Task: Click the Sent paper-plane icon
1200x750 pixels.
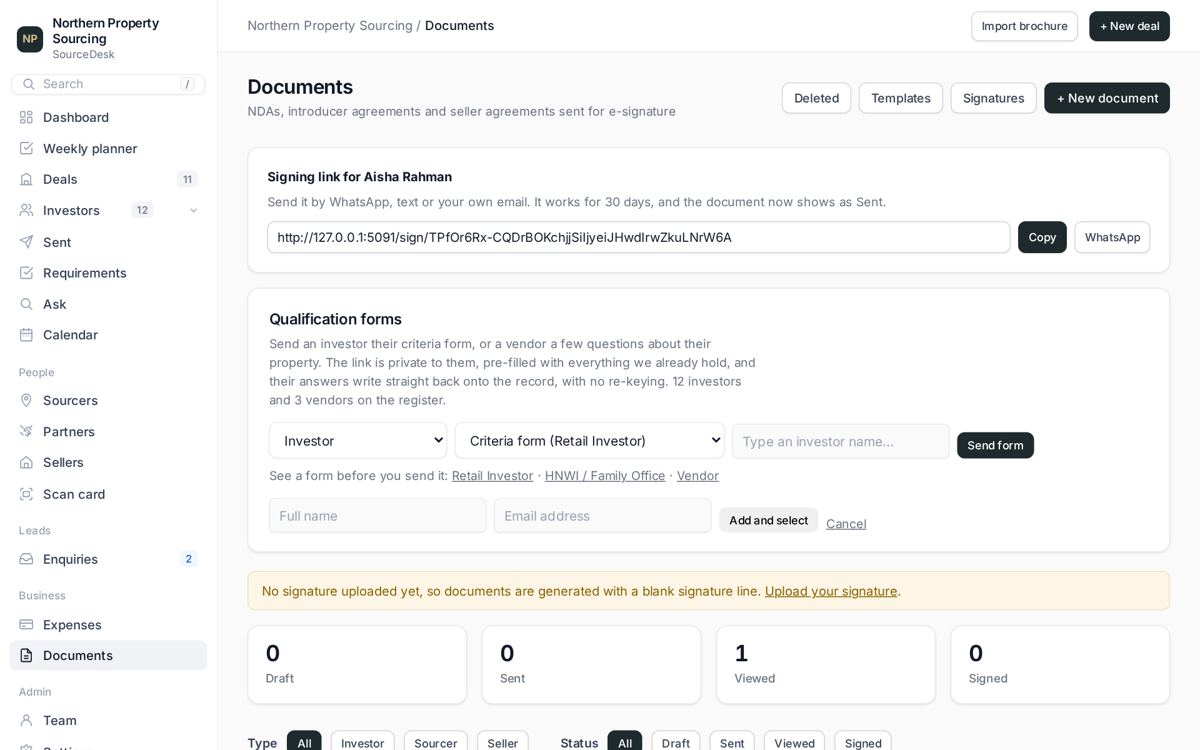Action: click(x=27, y=242)
